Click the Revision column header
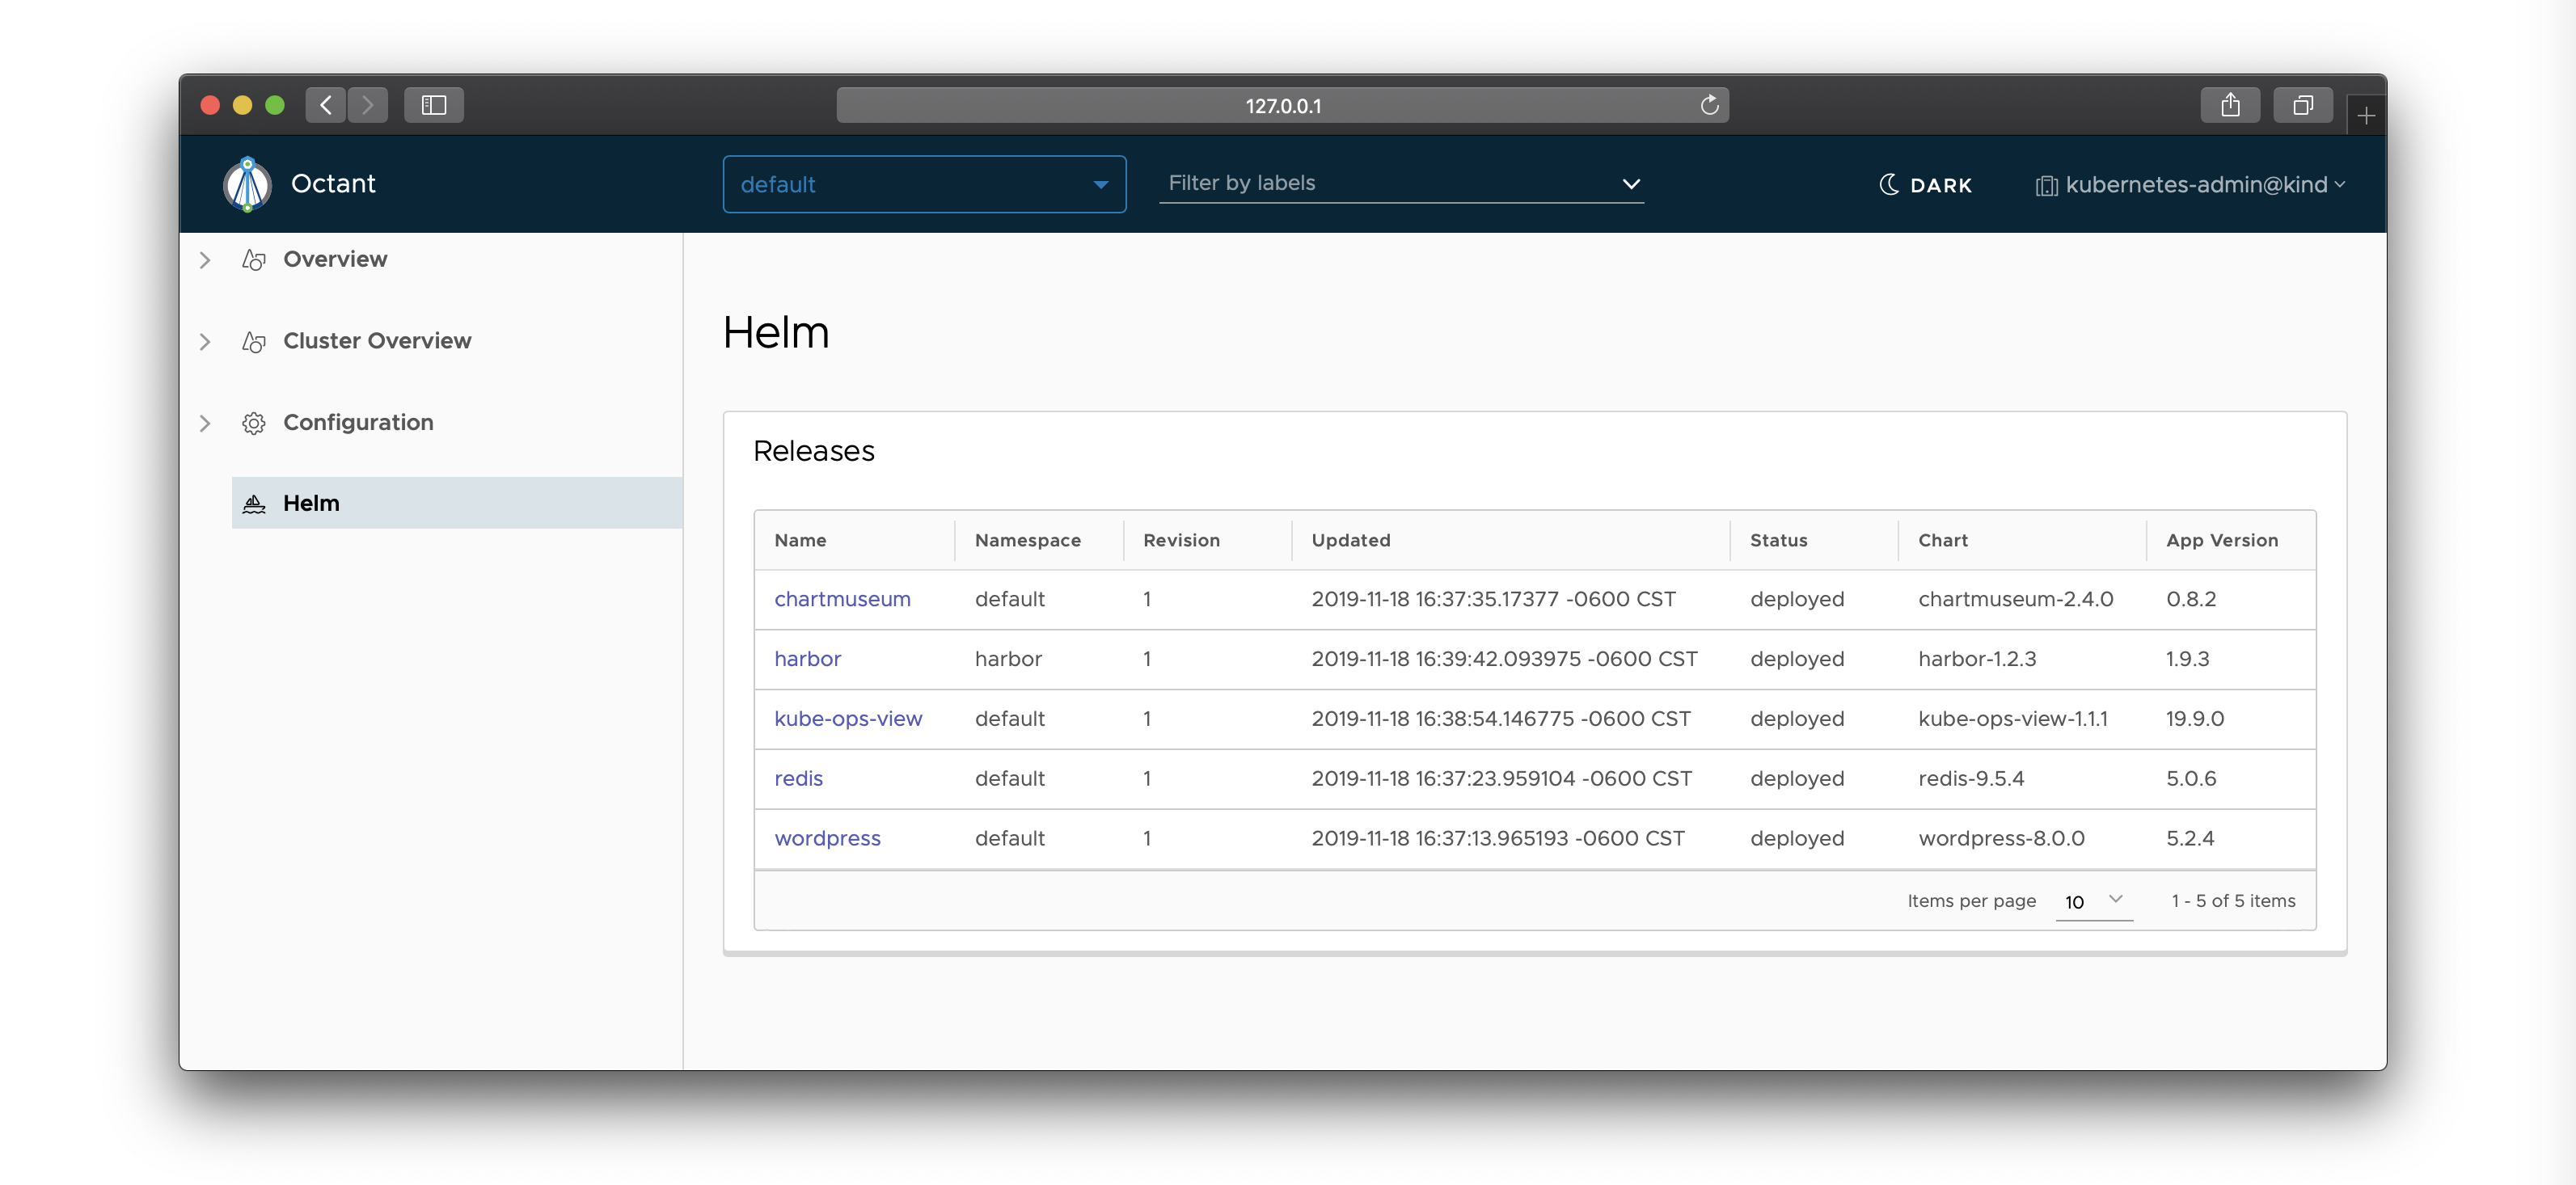Image resolution: width=2576 pixels, height=1185 pixels. pyautogui.click(x=1181, y=540)
